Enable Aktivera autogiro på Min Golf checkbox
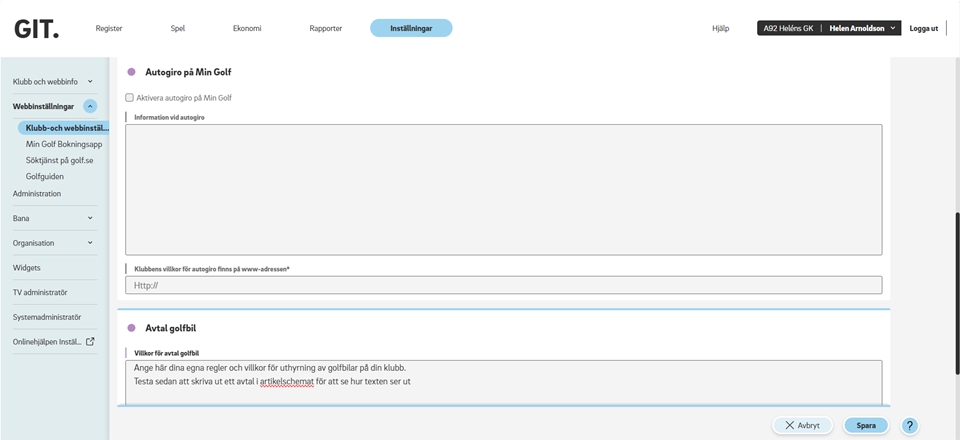 [x=130, y=98]
